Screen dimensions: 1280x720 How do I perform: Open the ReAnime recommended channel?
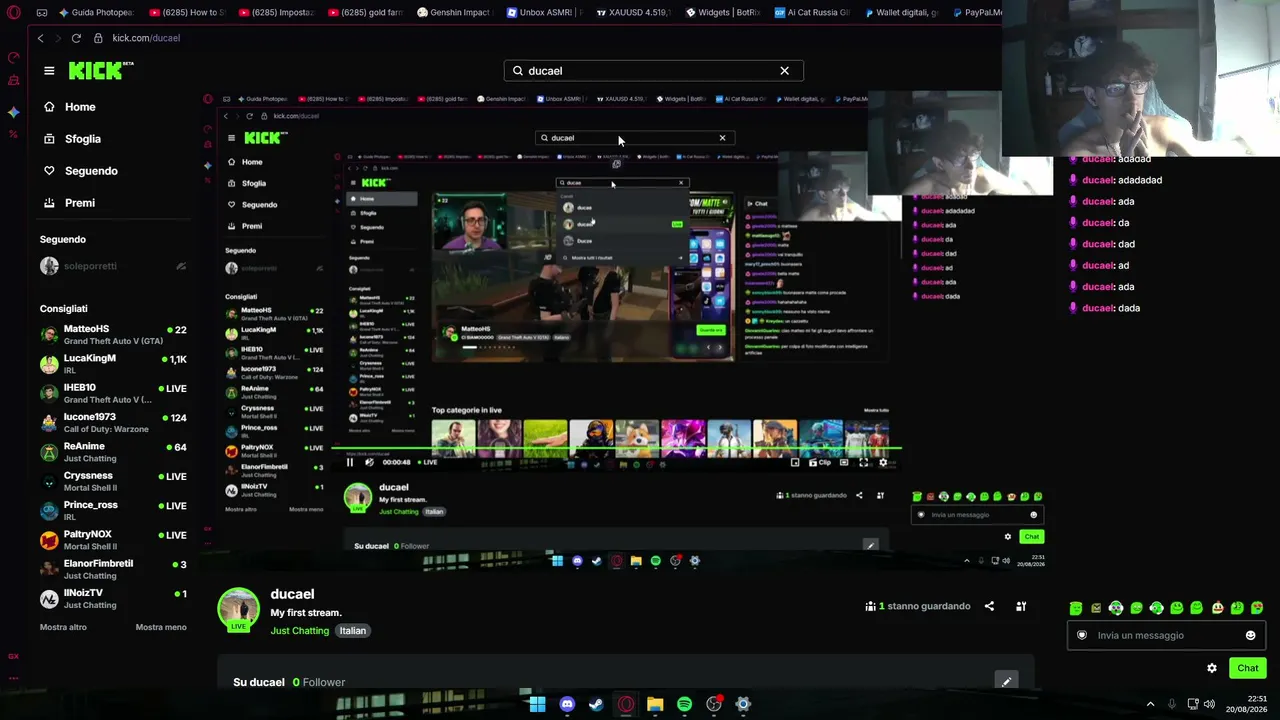[113, 452]
